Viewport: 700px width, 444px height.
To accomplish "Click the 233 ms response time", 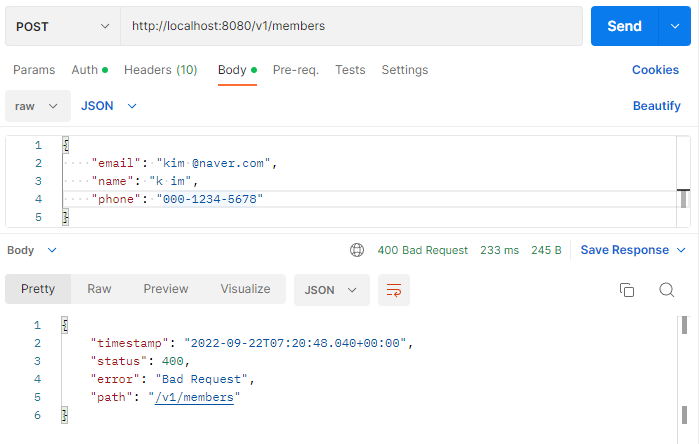I will click(500, 250).
